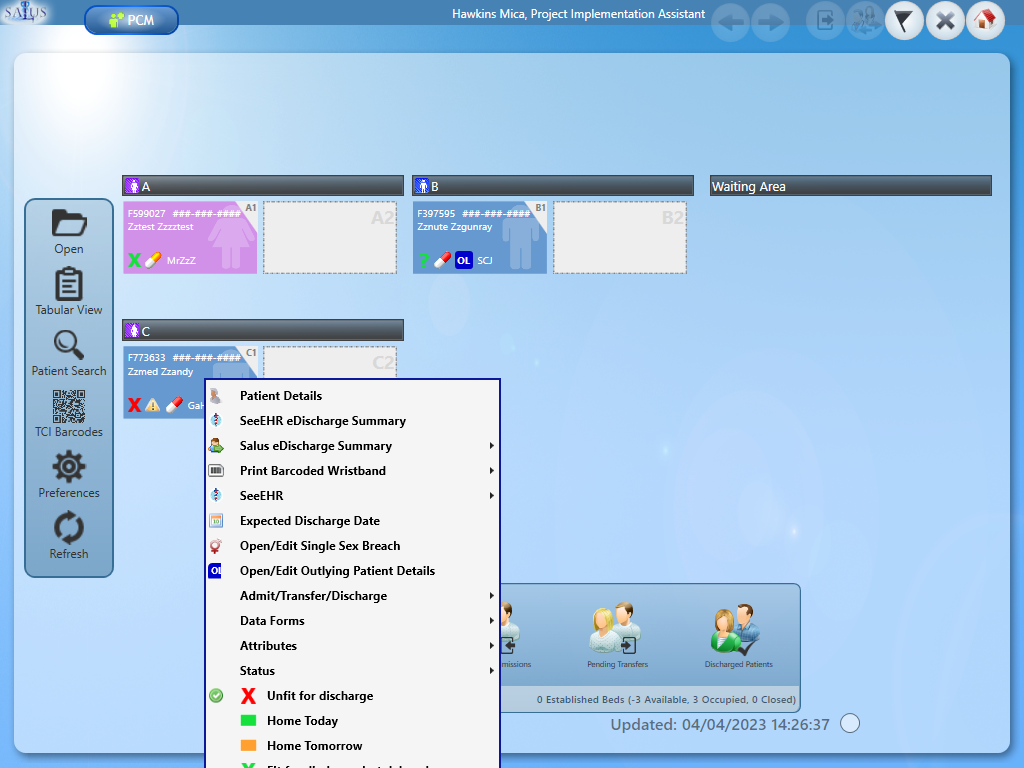This screenshot has height=768, width=1024.
Task: Expand Attributes submenu
Action: coord(353,646)
